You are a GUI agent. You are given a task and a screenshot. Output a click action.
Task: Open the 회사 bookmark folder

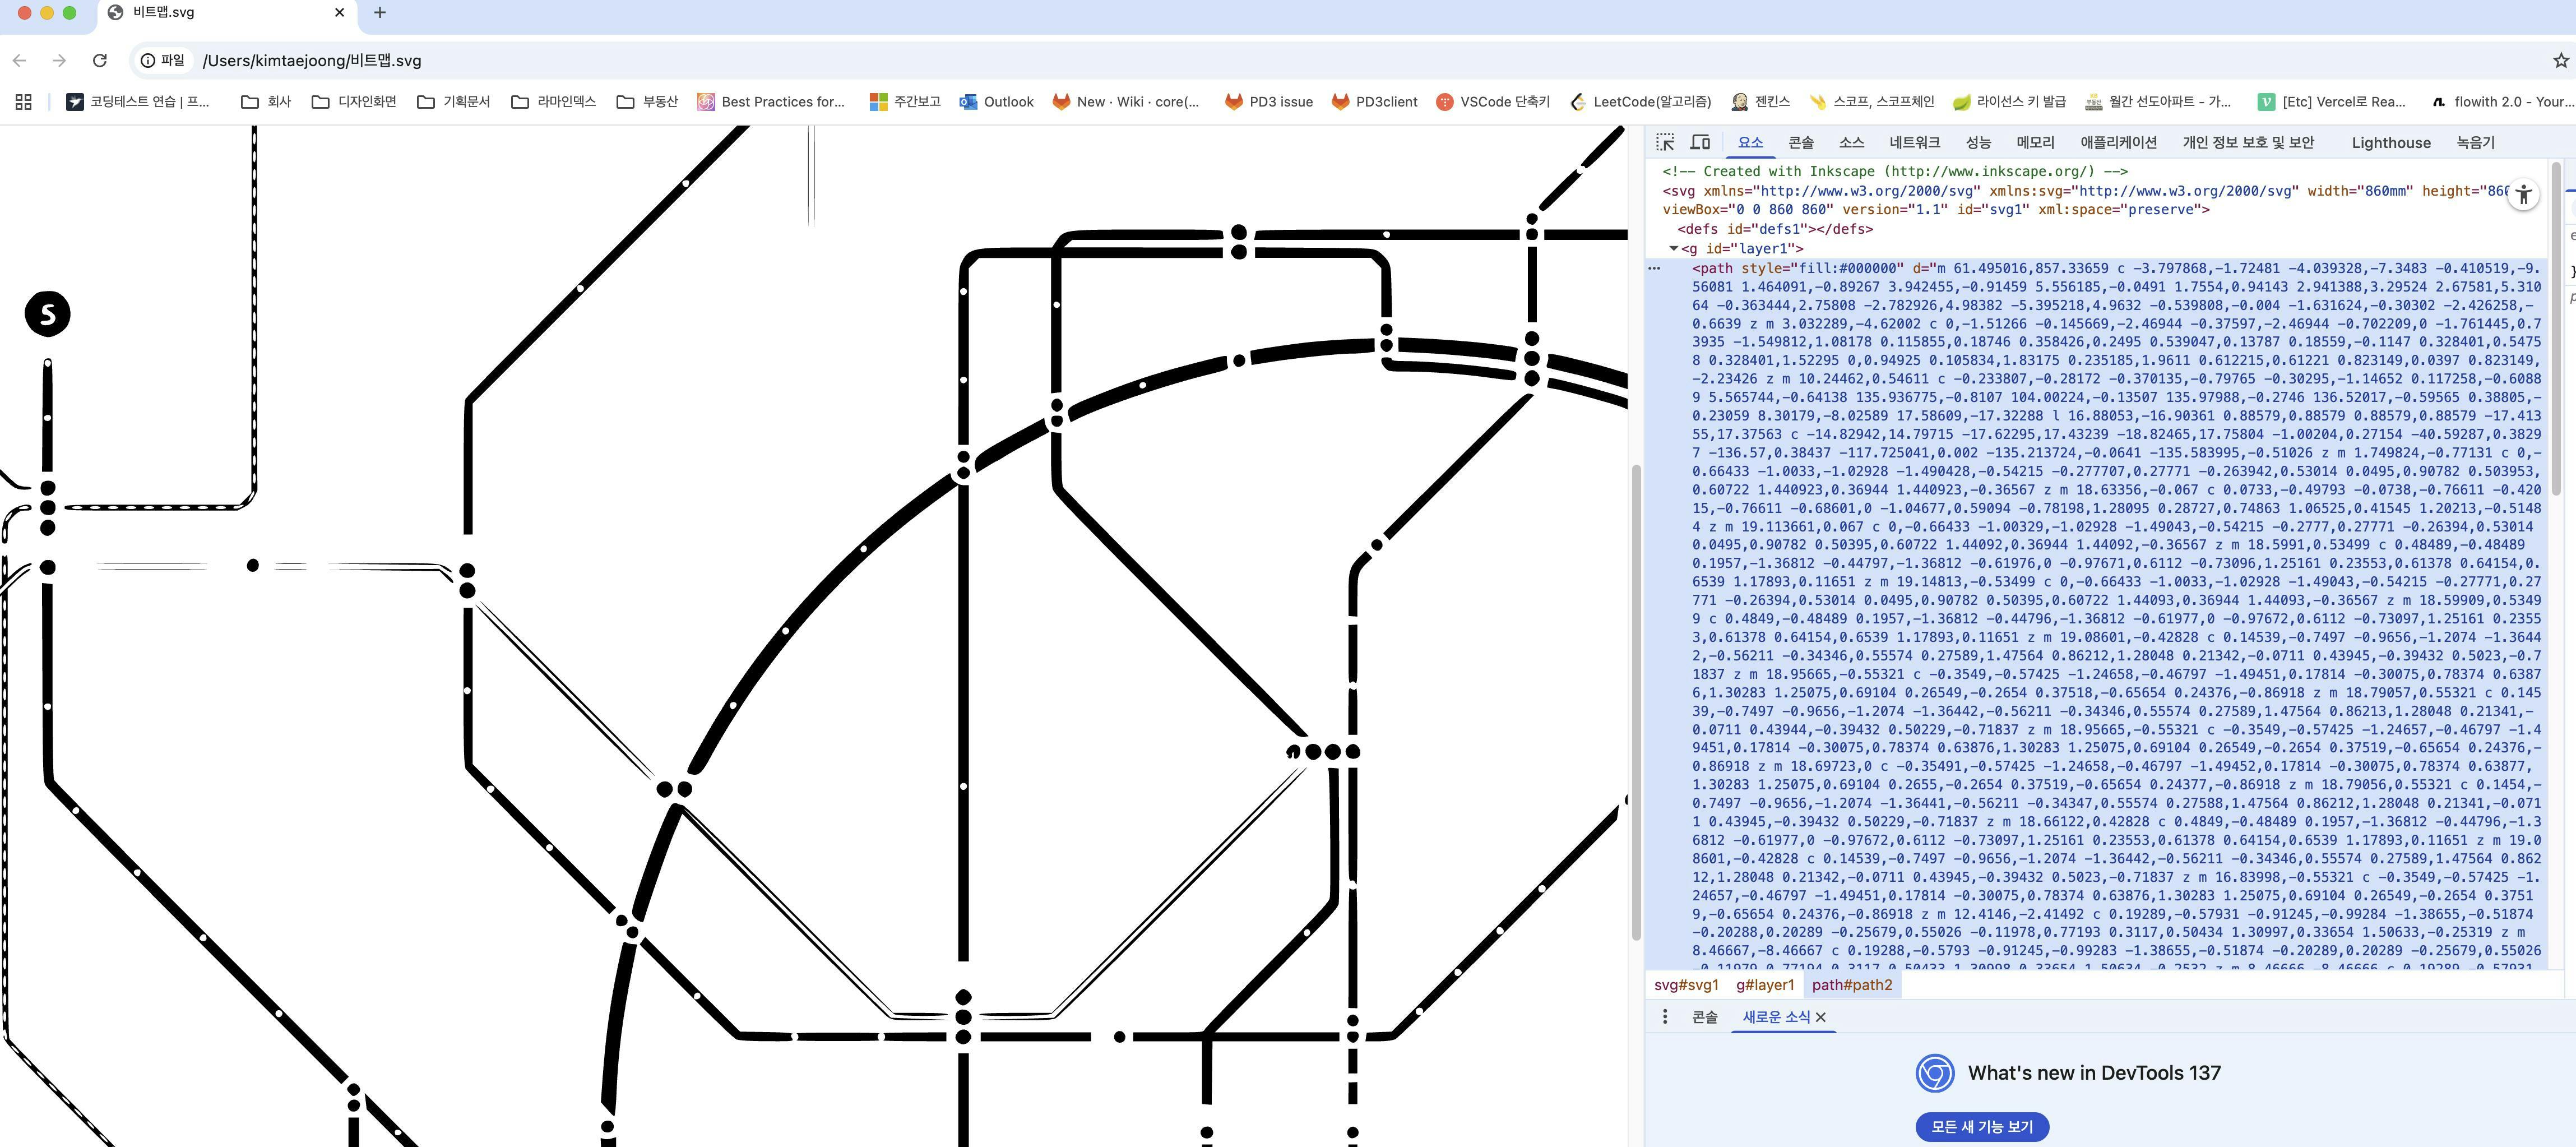[266, 102]
